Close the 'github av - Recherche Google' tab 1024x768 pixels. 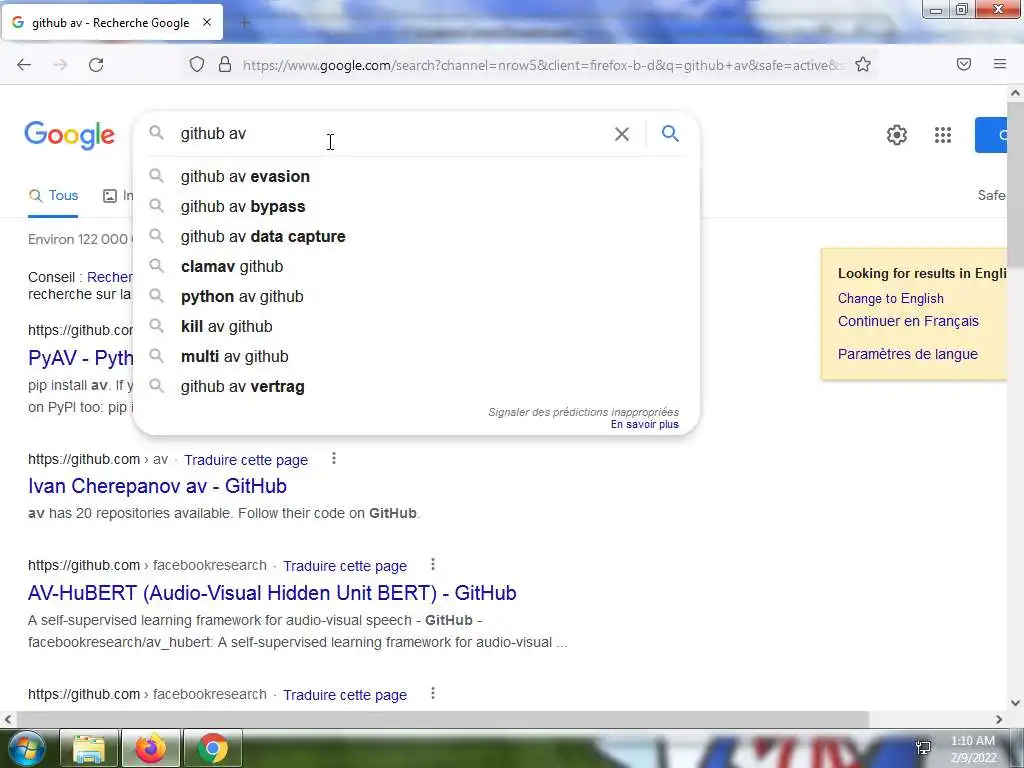coord(207,22)
